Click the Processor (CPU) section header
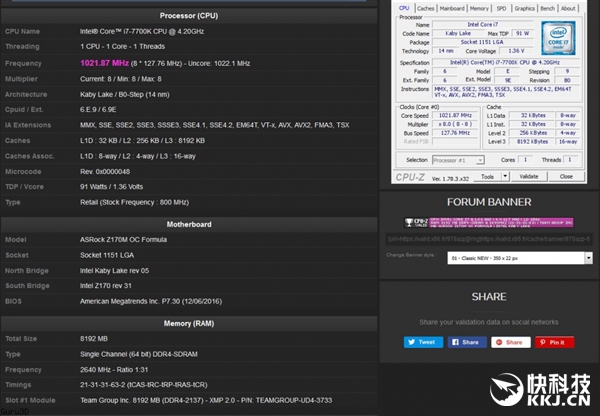The width and height of the screenshot is (600, 416). tap(189, 16)
